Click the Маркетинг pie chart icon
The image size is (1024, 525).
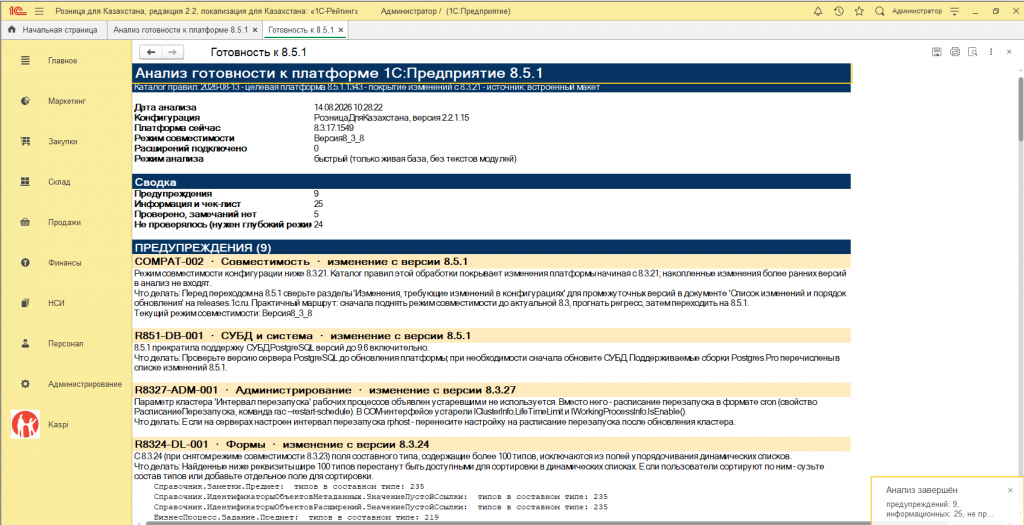[x=25, y=101]
